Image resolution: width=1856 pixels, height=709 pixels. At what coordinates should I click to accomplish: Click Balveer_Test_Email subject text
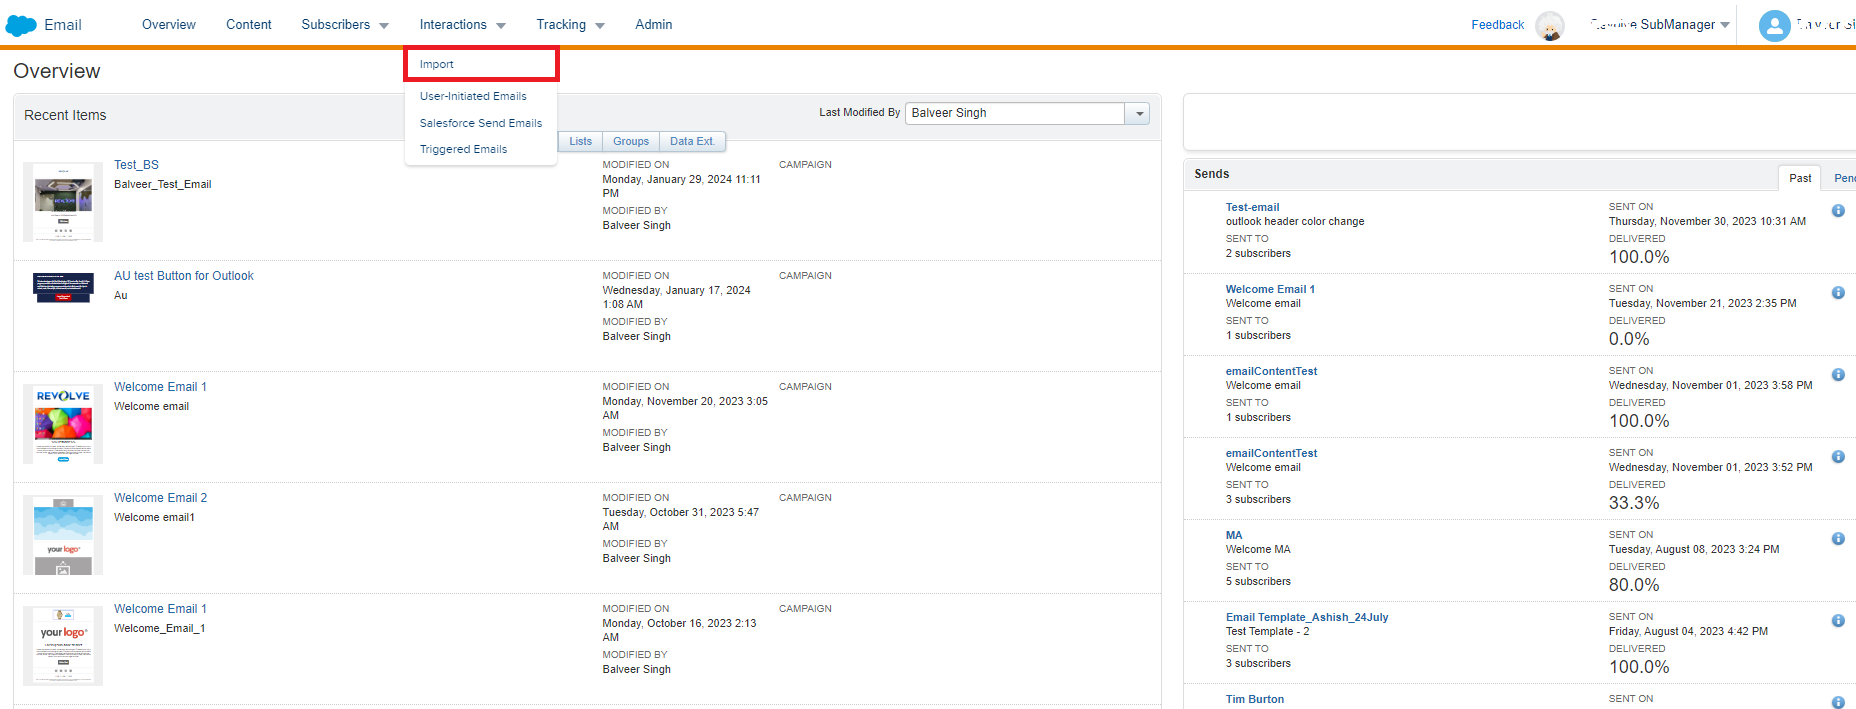pyautogui.click(x=163, y=185)
